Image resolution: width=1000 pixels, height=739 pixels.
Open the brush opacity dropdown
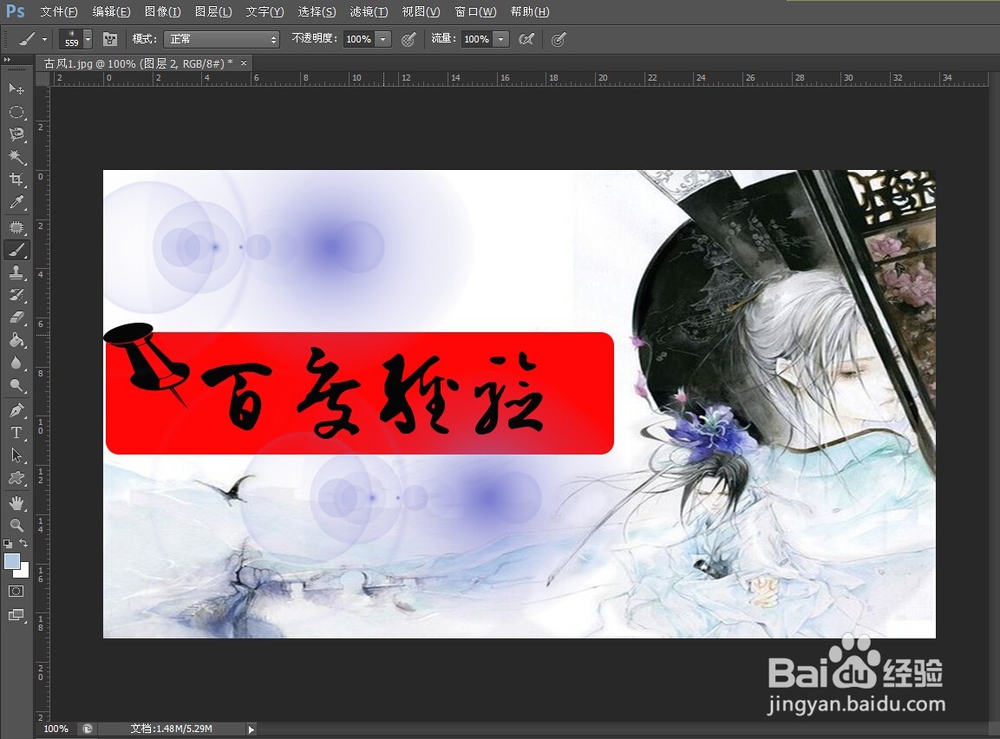tap(384, 39)
